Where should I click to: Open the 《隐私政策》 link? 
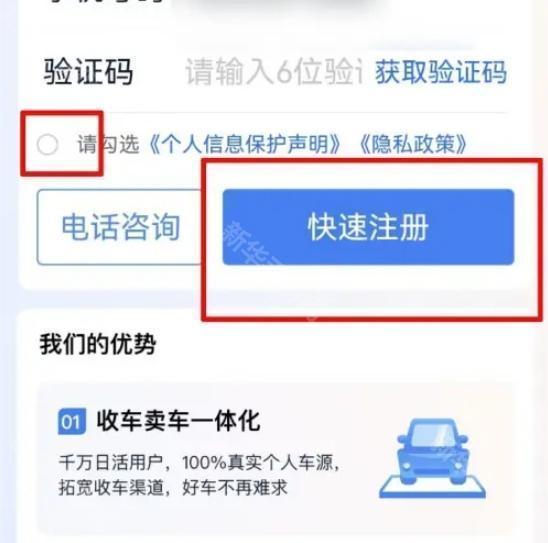pos(413,144)
